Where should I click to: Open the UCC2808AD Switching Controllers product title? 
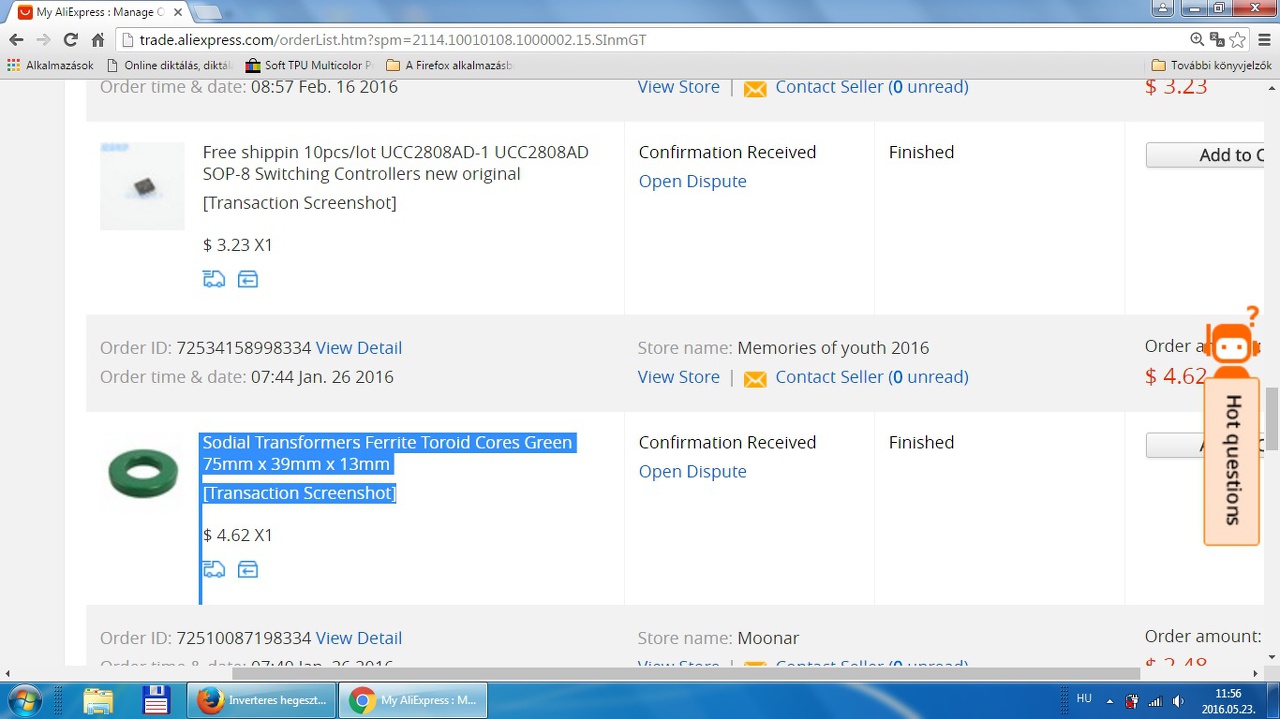396,163
